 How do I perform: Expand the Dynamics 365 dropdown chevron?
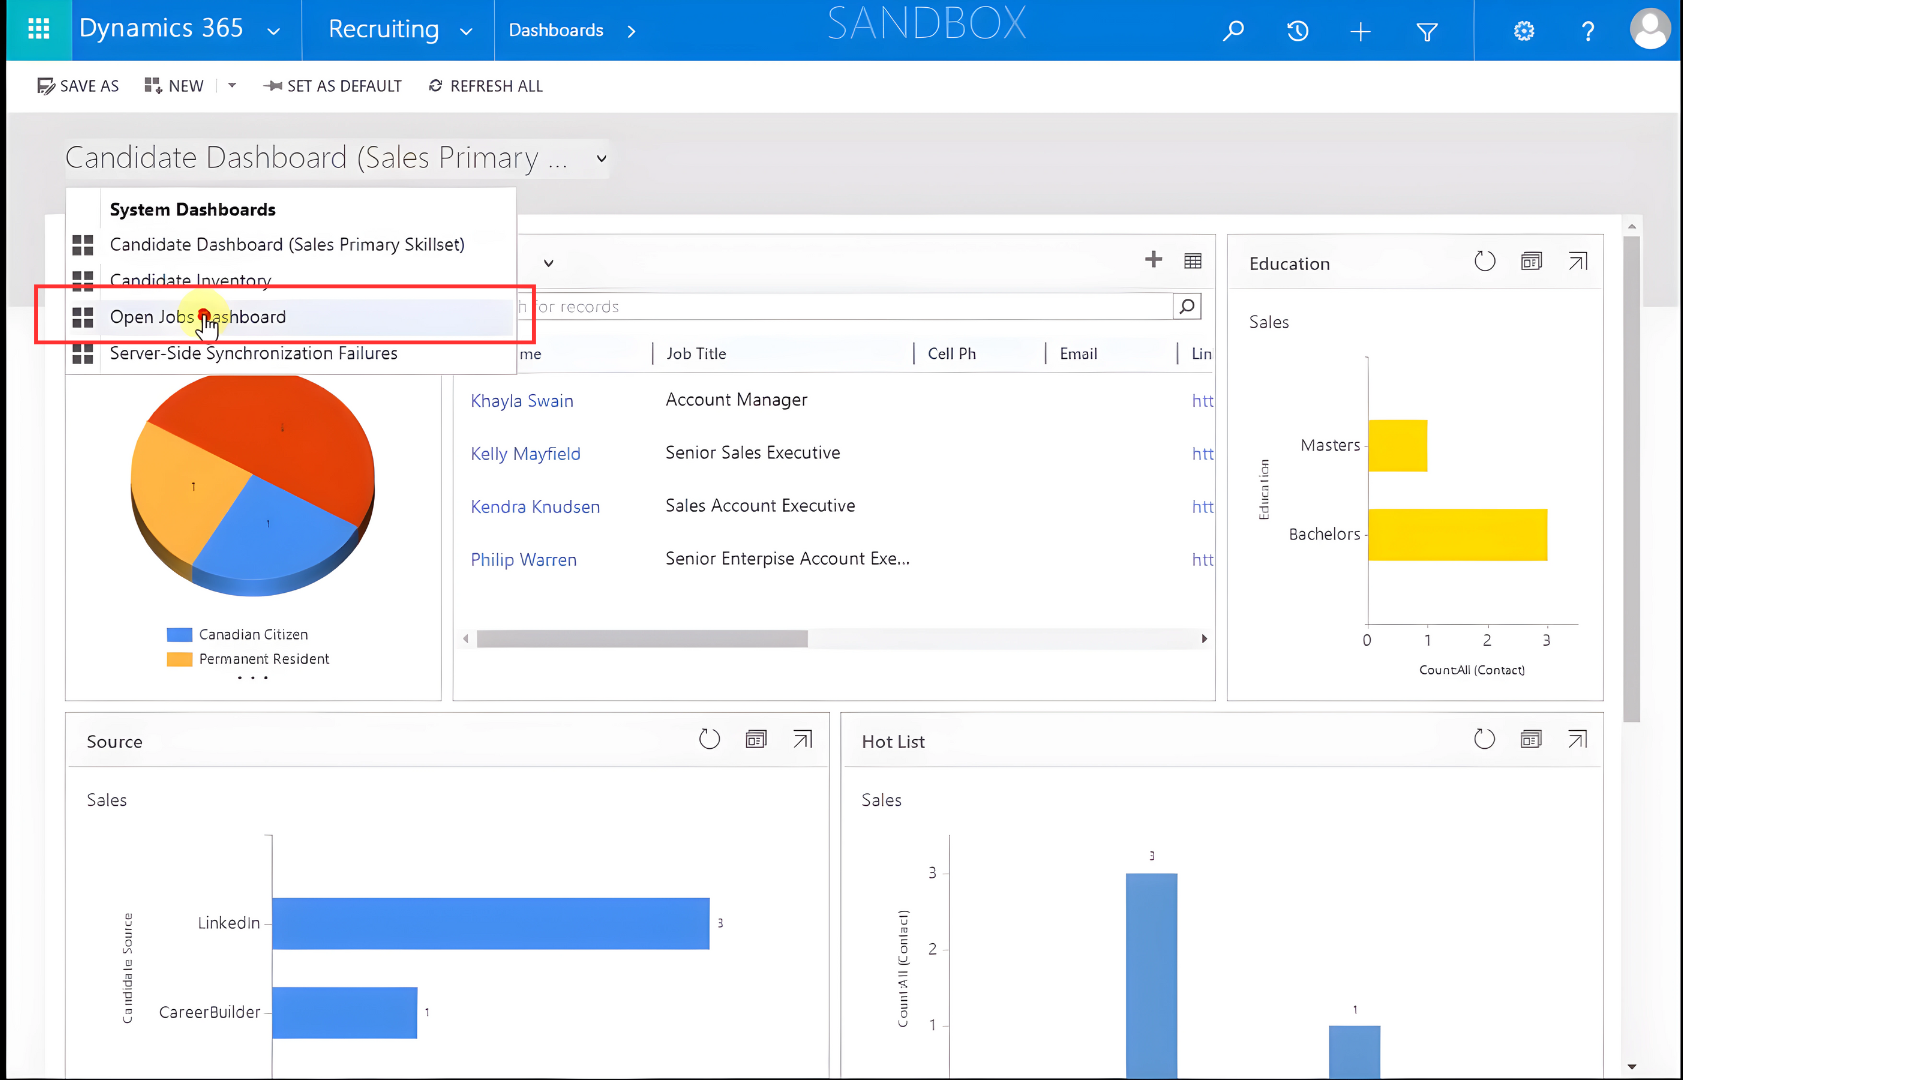coord(273,32)
